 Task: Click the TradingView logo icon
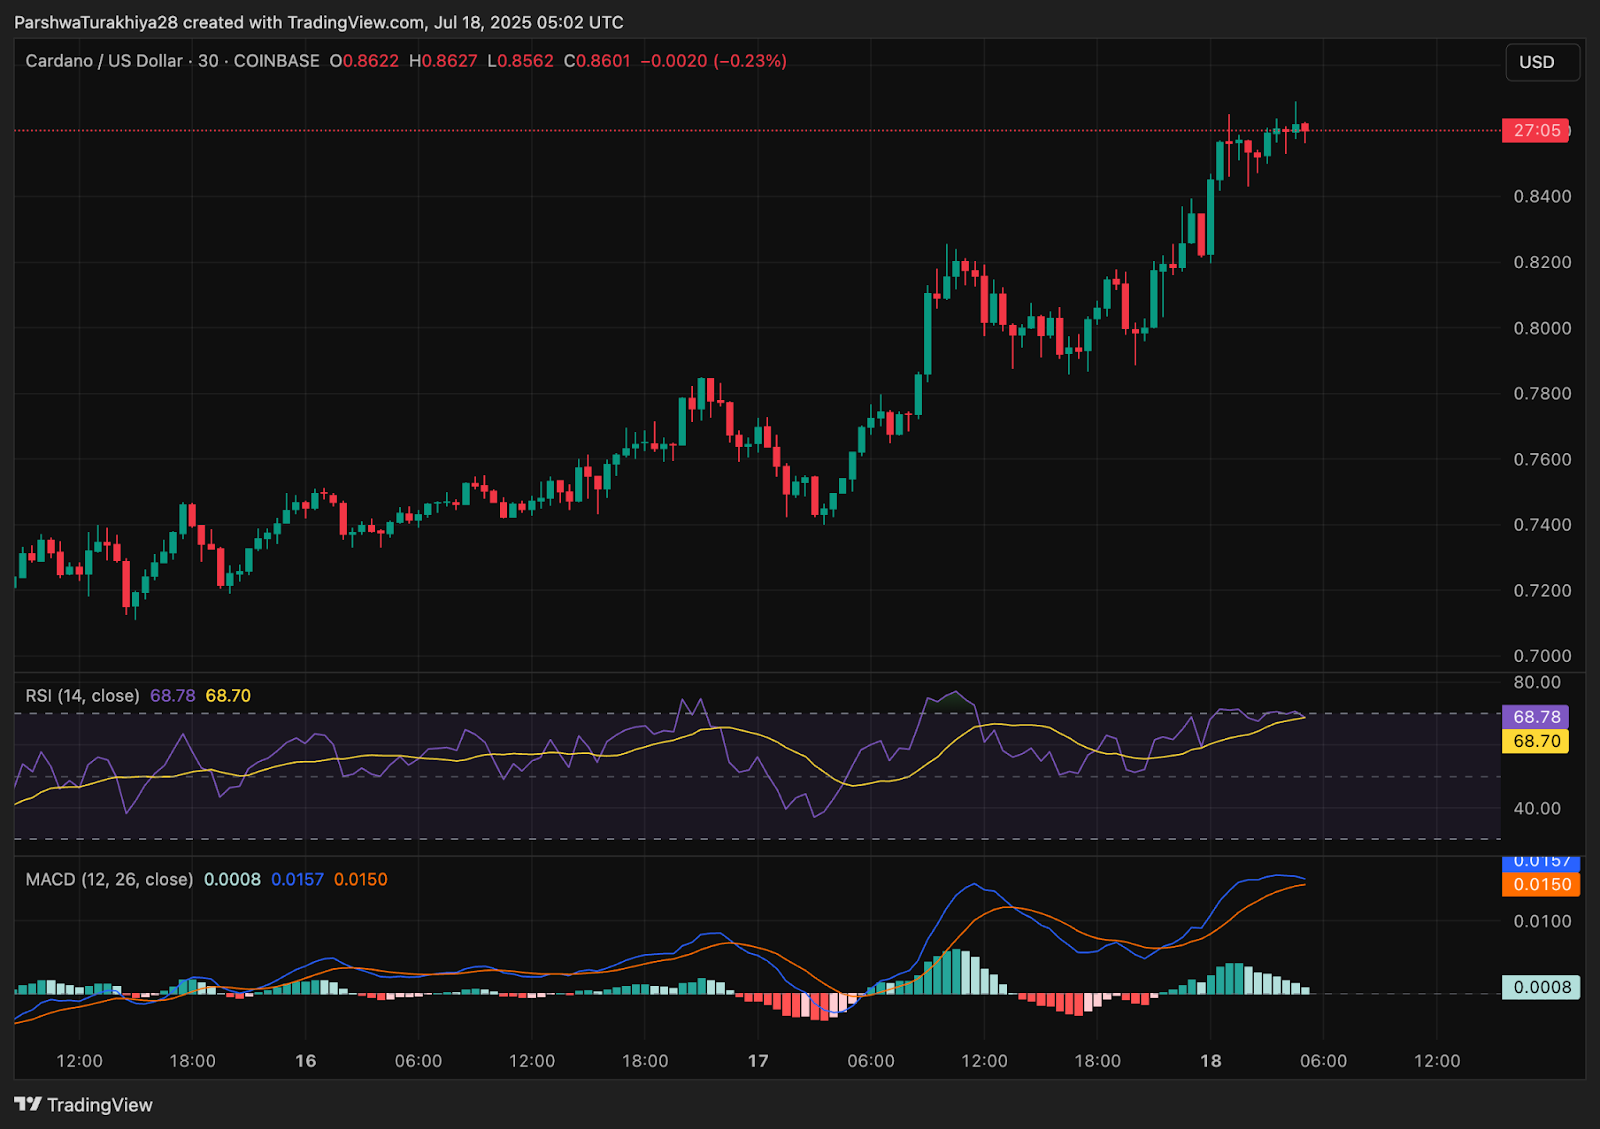[x=28, y=1104]
